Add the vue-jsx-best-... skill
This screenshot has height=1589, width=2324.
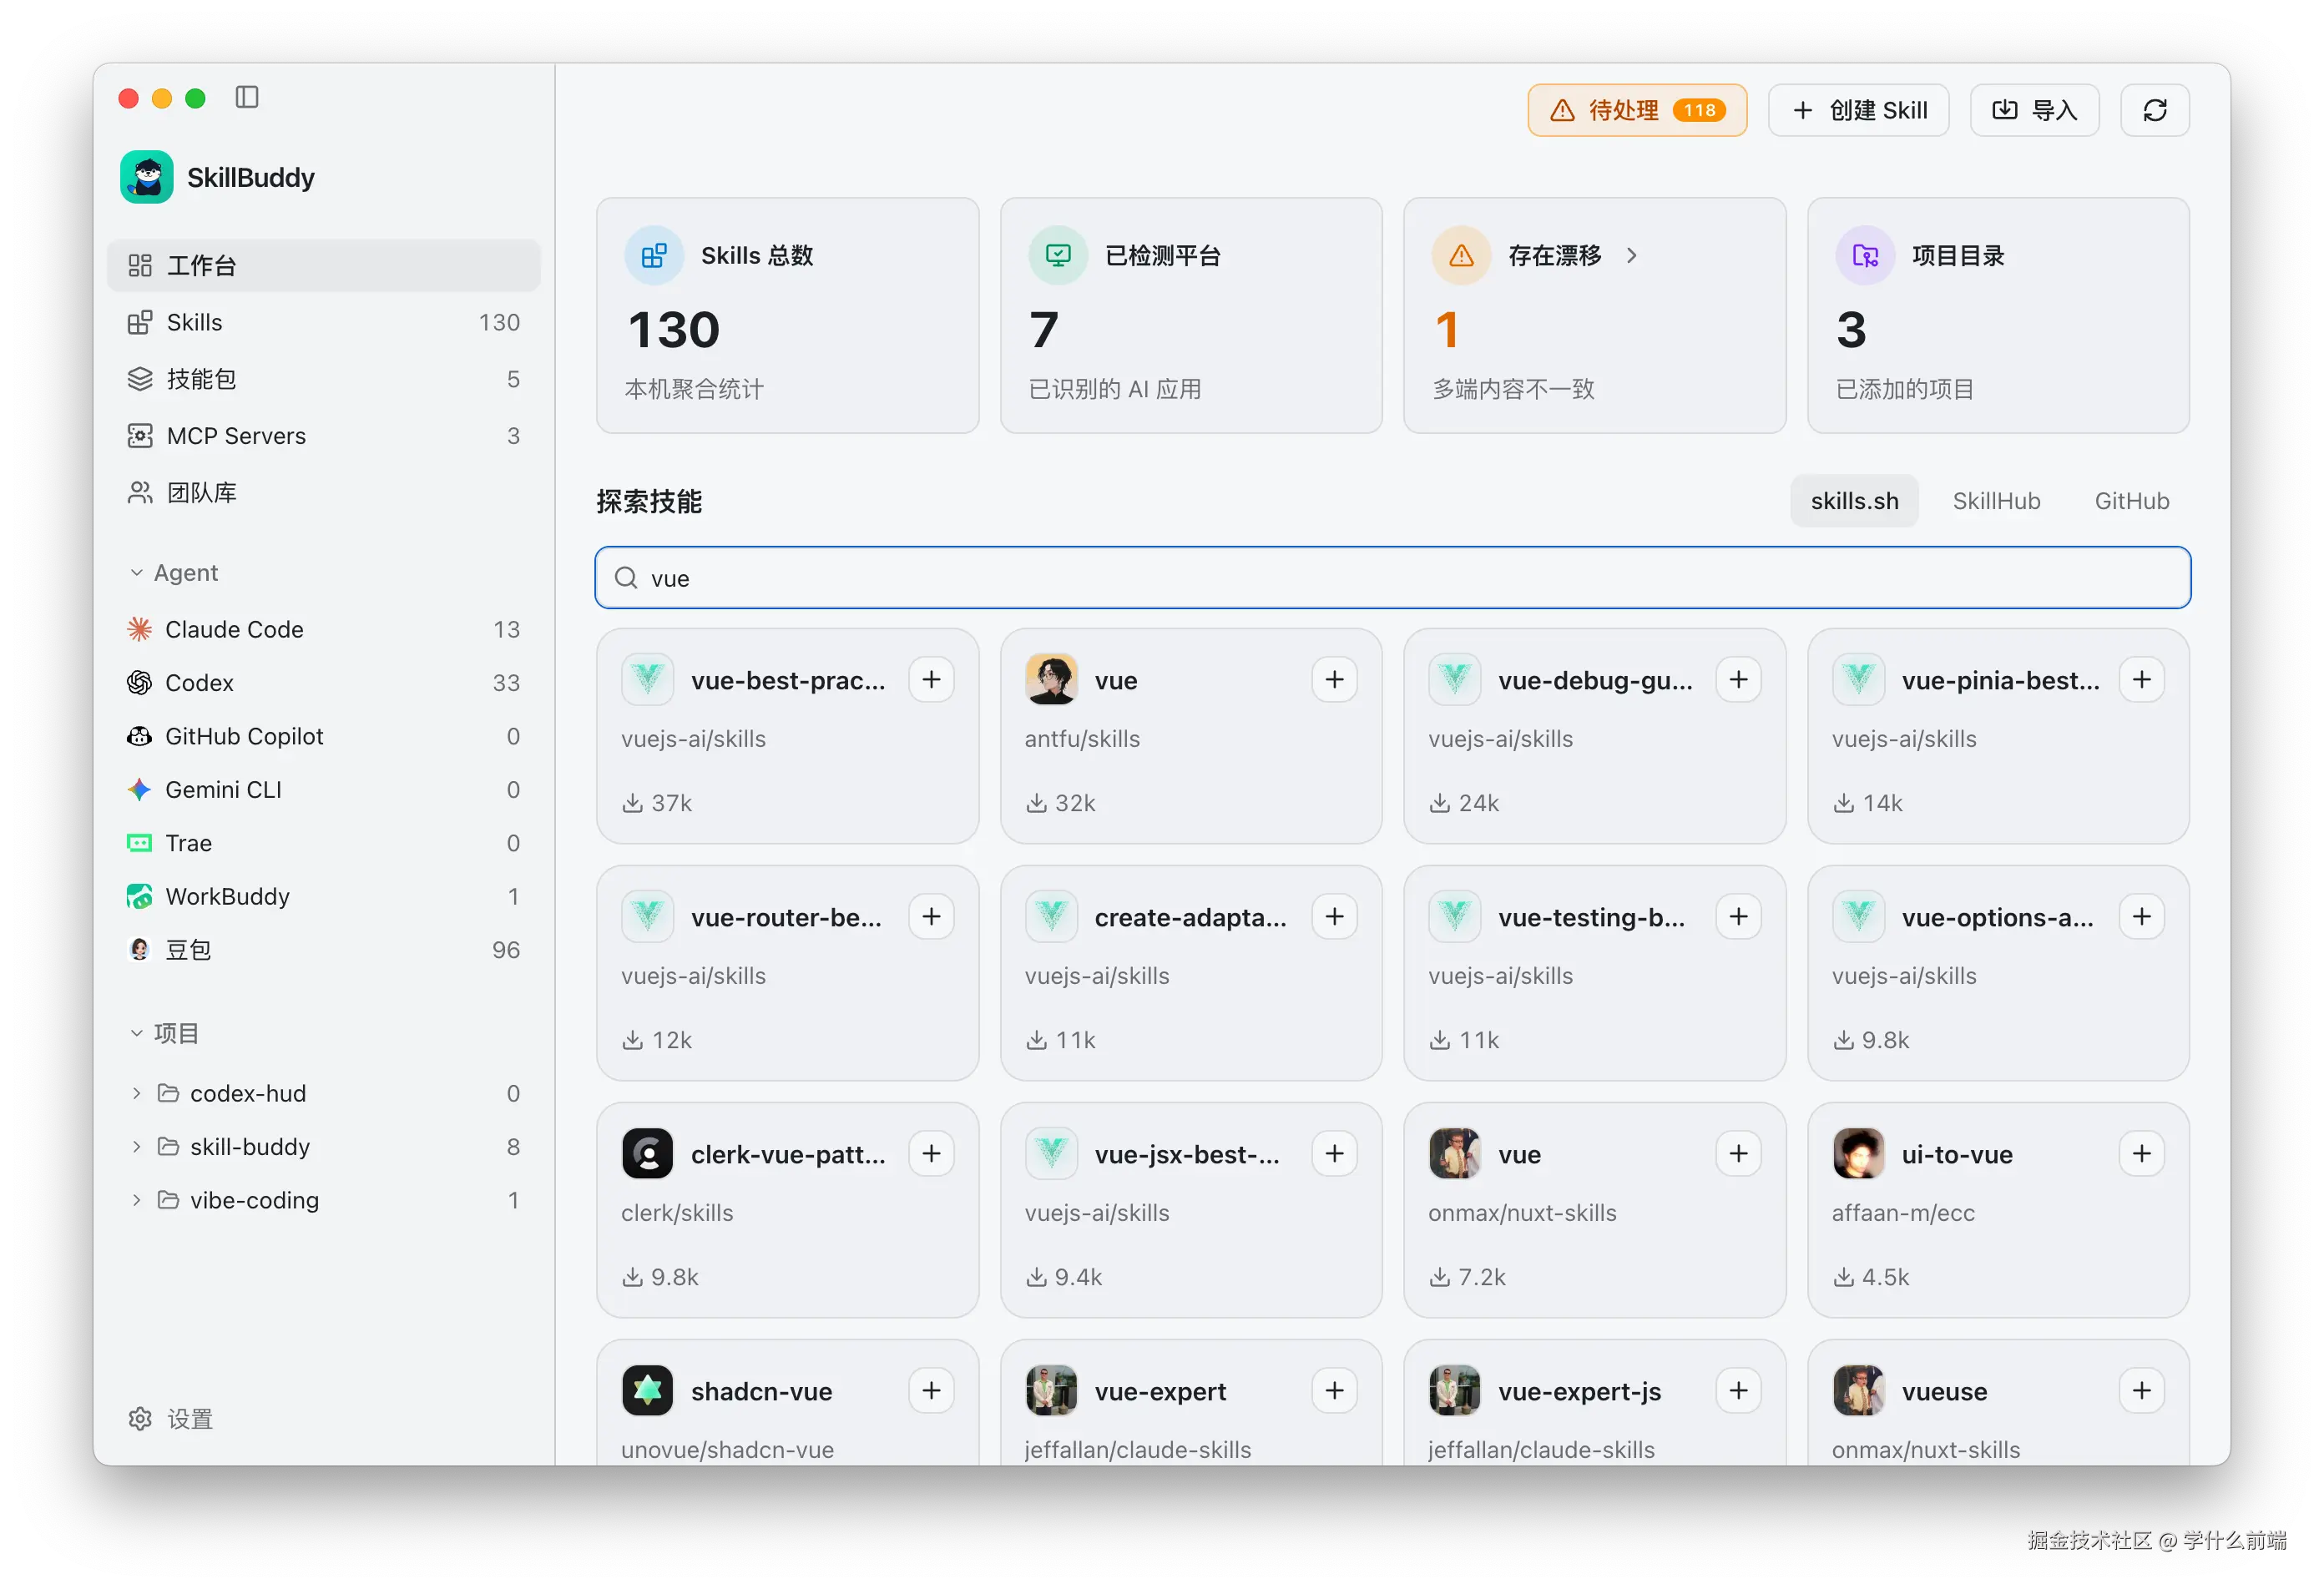tap(1335, 1154)
